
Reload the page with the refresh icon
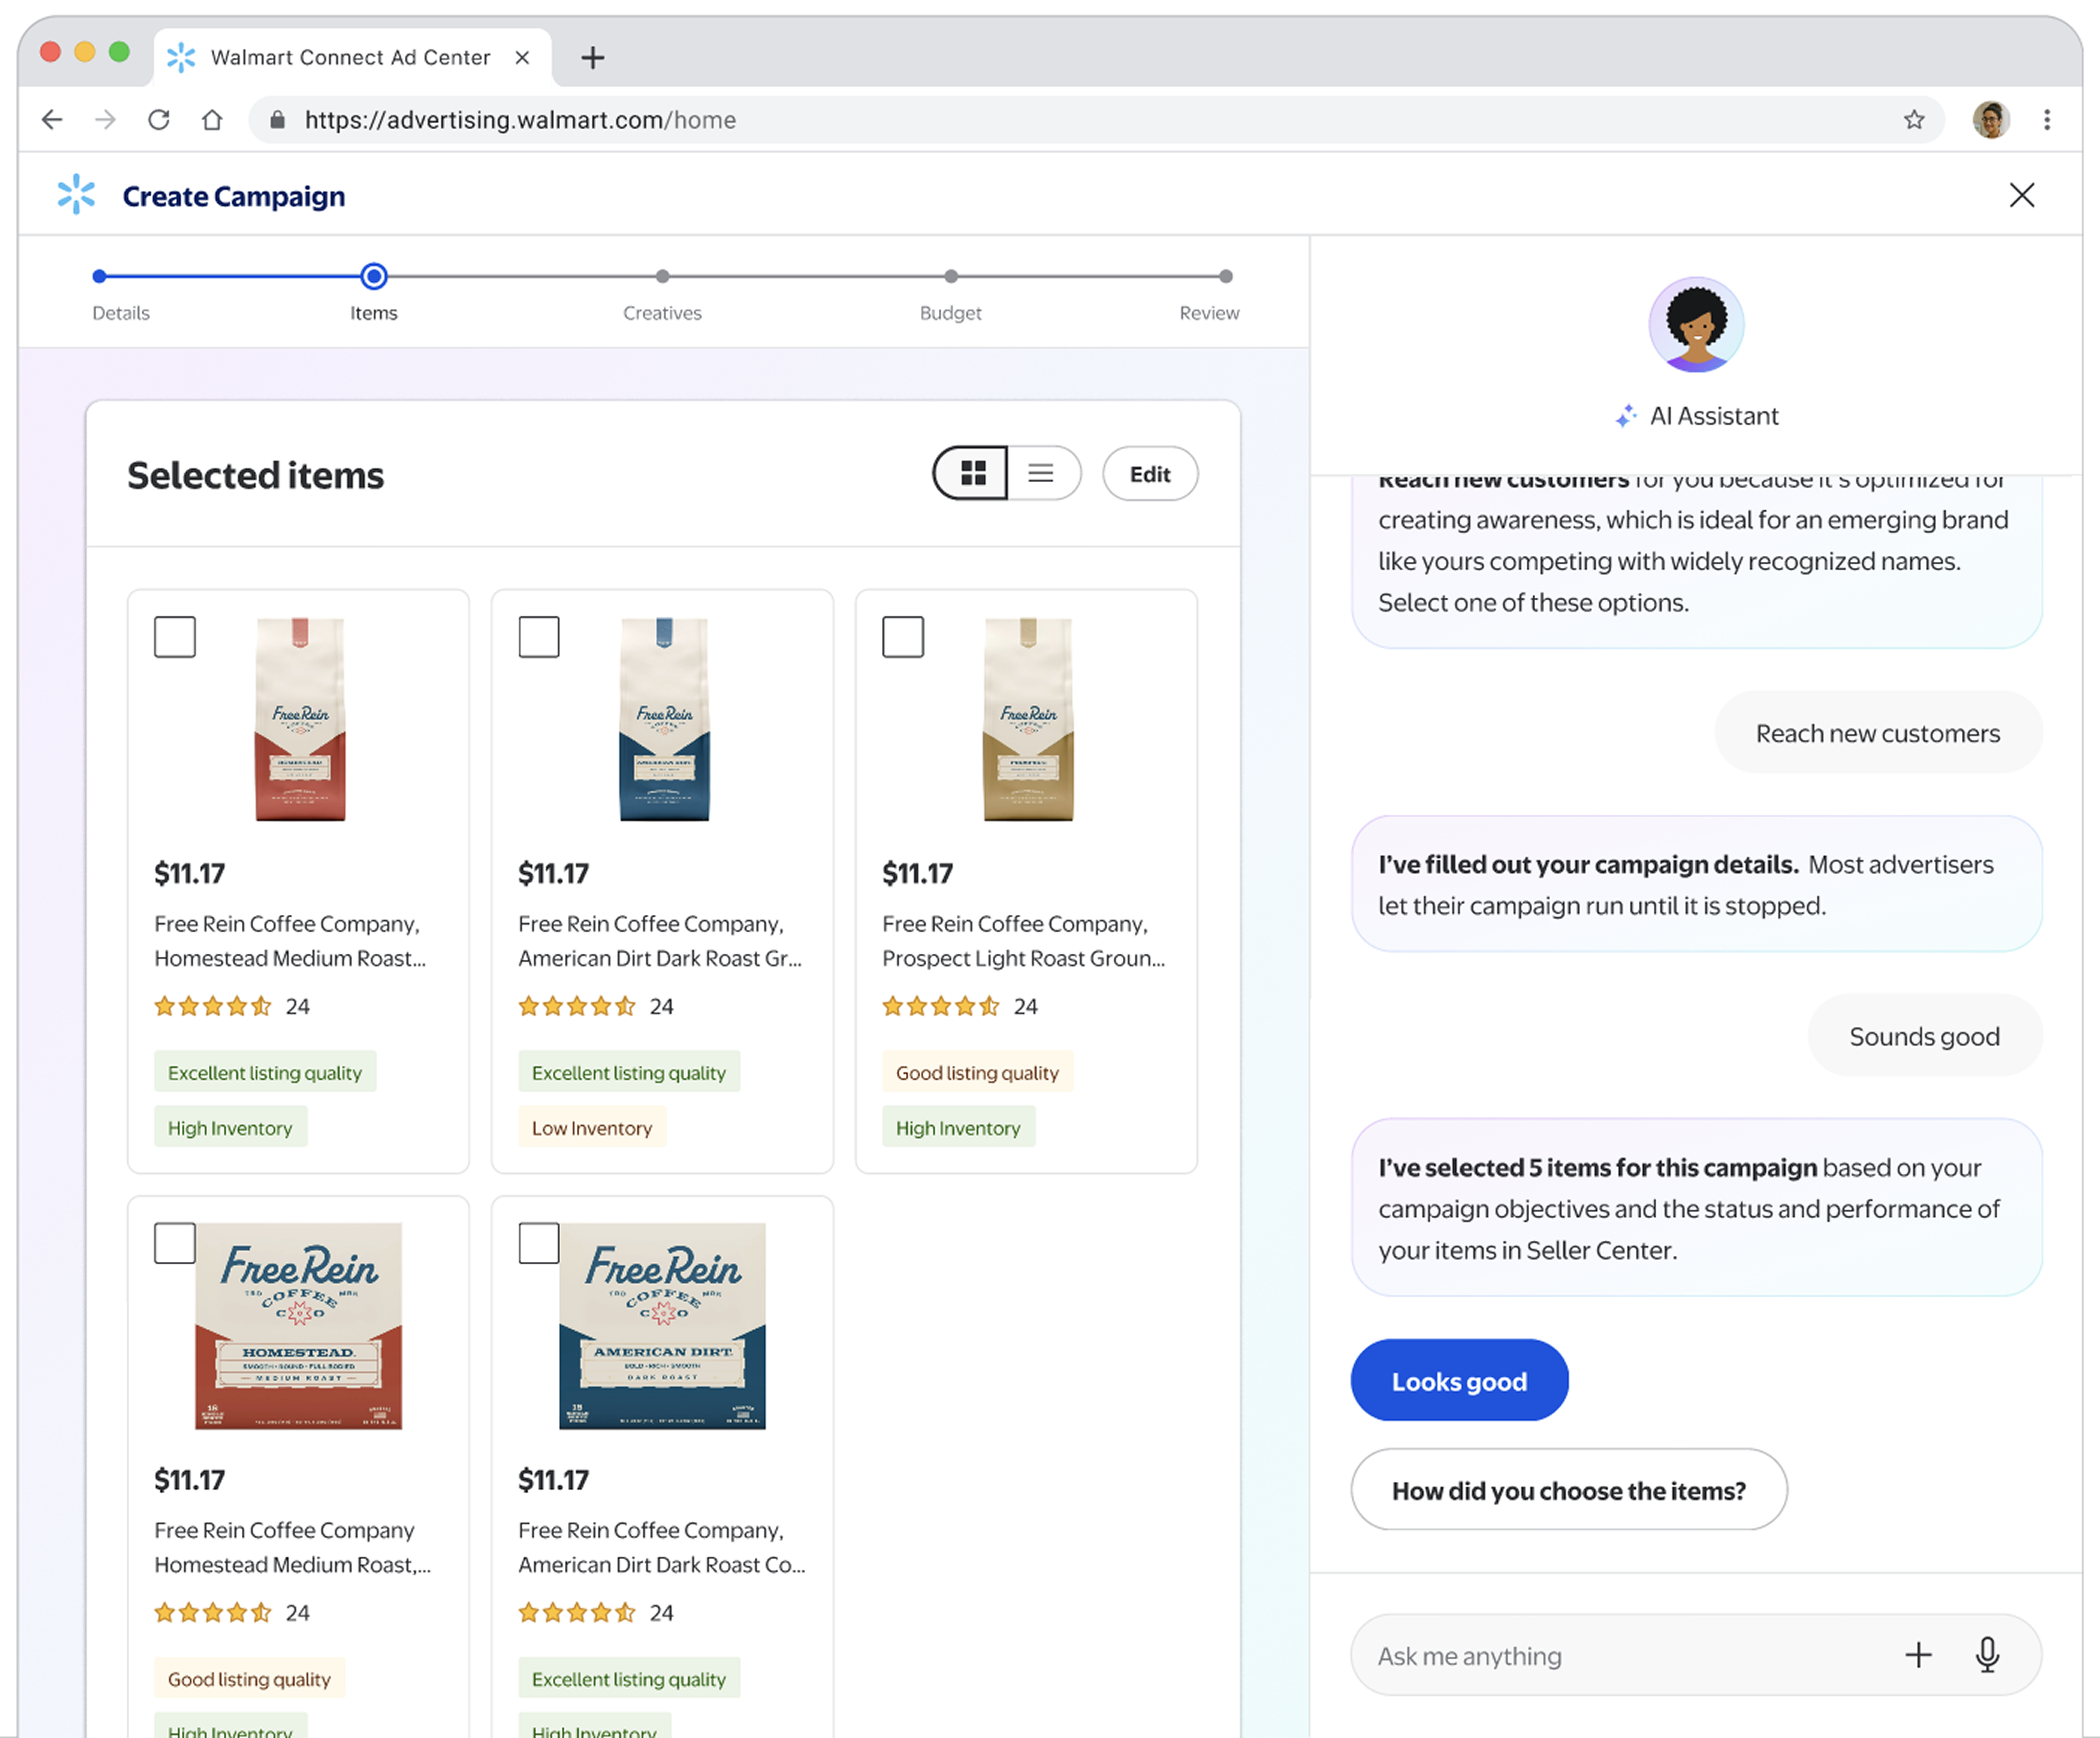coord(159,120)
